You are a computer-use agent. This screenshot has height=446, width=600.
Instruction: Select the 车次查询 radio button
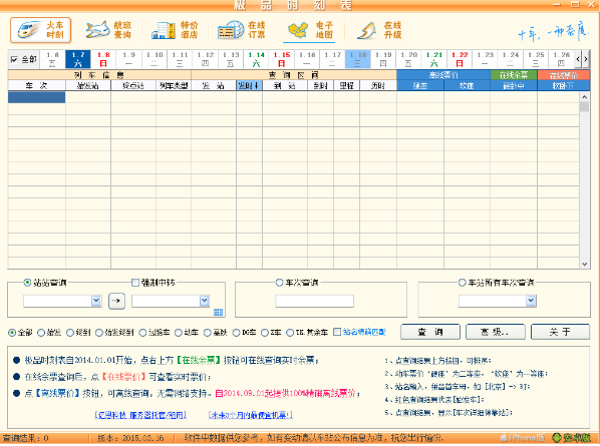point(280,283)
